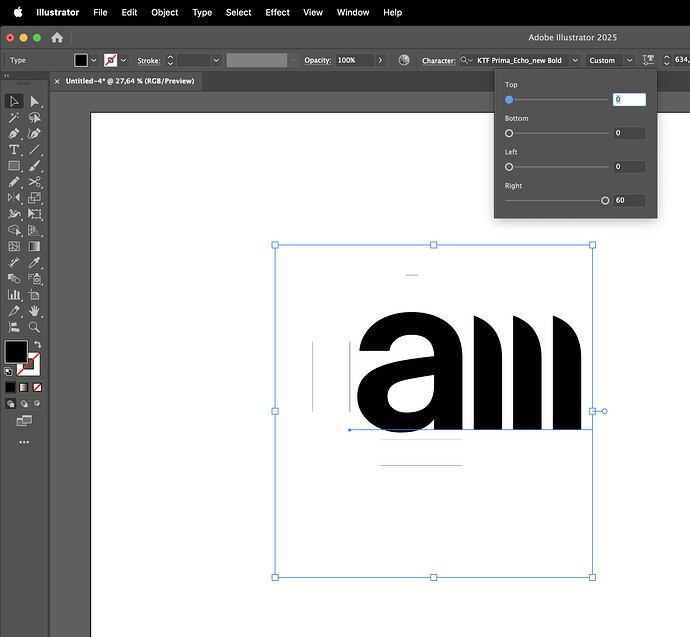Click the fill color swatch in toolbar

[x=16, y=351]
